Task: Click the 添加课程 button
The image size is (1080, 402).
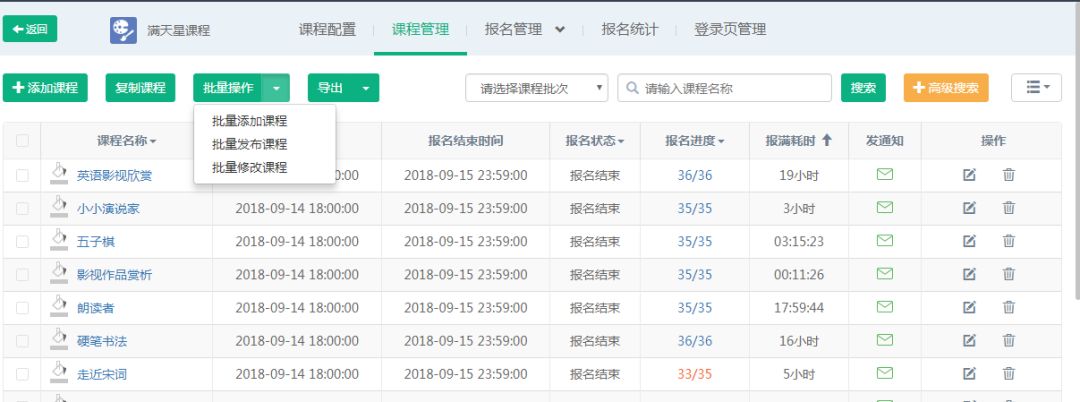Action: coord(45,88)
